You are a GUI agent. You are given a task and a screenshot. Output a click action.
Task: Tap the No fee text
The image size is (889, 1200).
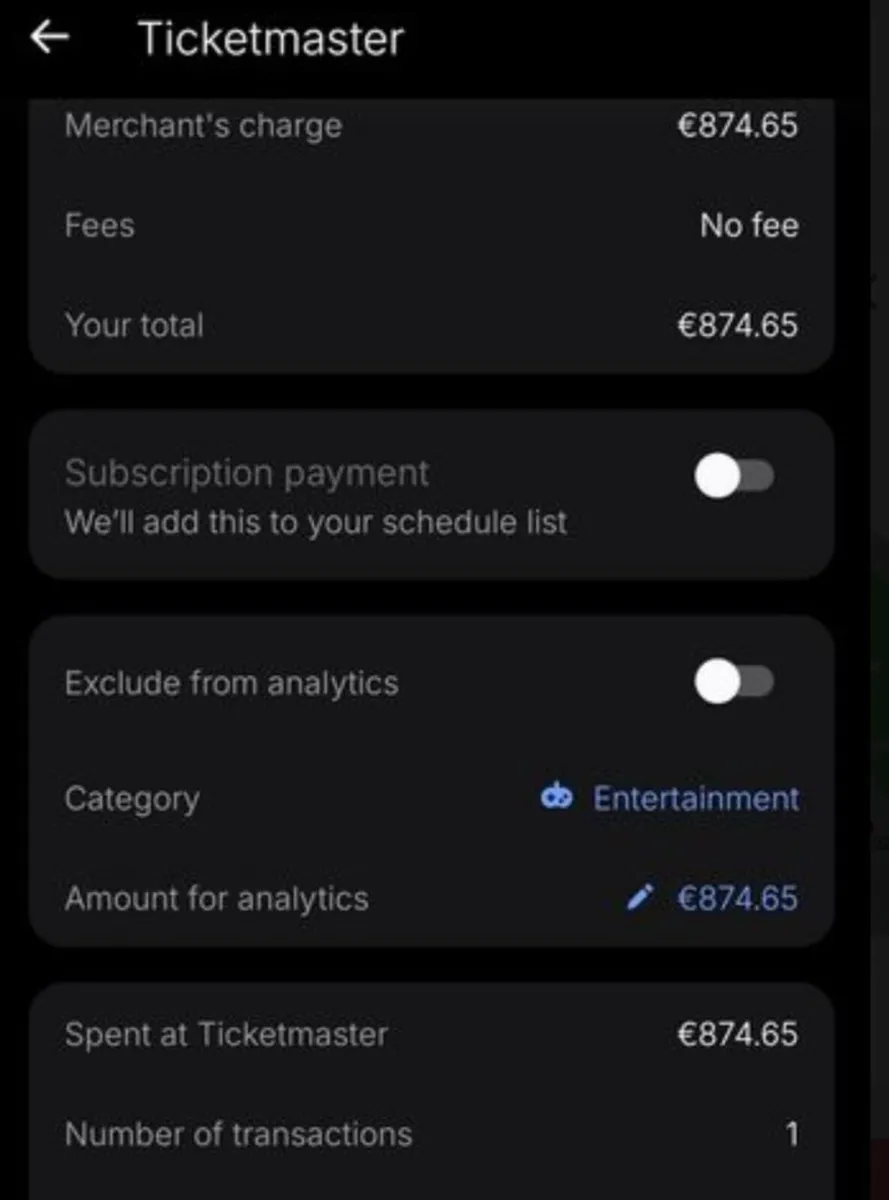[x=749, y=225]
